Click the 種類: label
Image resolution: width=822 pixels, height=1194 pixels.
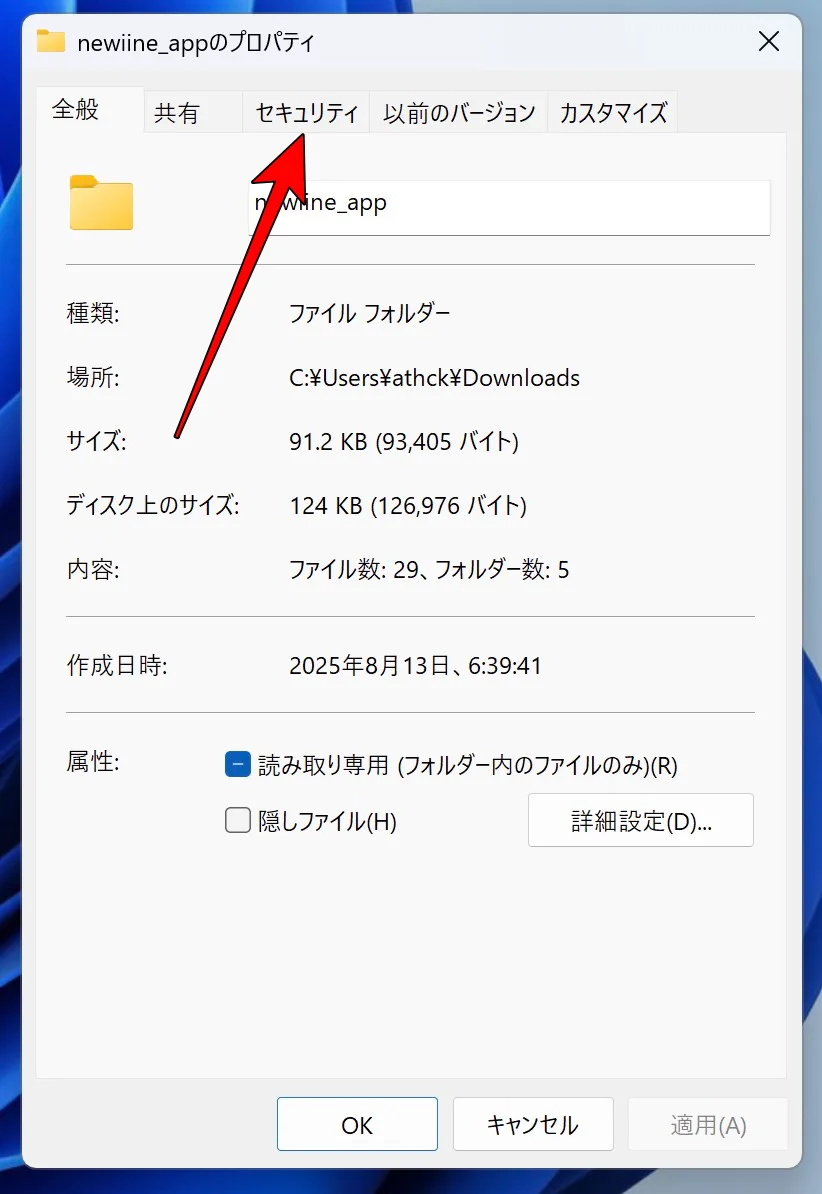93,313
